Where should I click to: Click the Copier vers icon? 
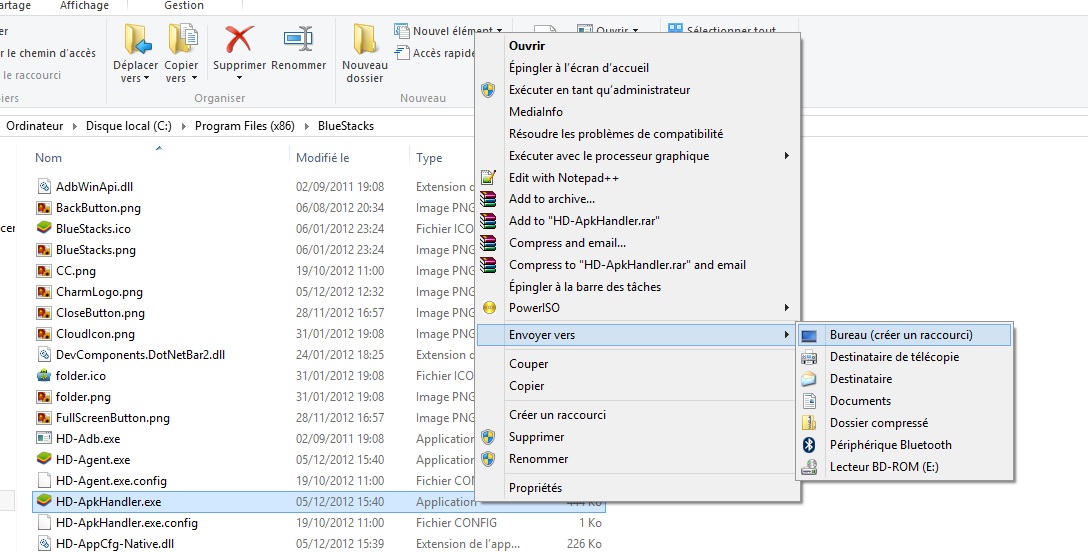182,40
